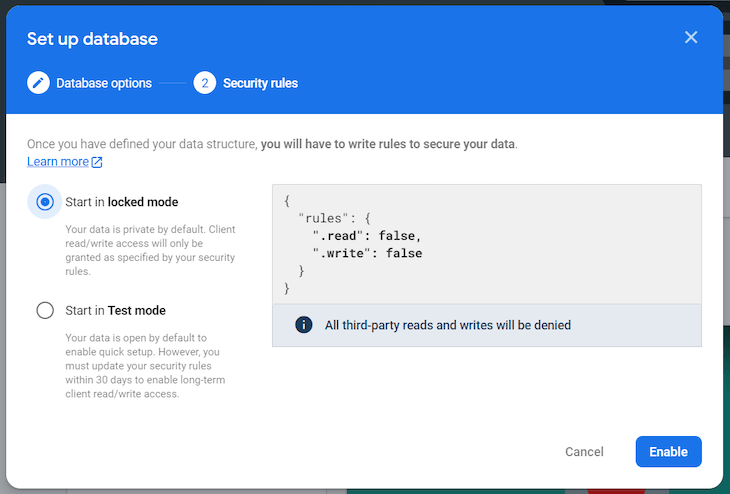Click the info icon in the denial notice
This screenshot has width=730, height=494.
tap(303, 325)
